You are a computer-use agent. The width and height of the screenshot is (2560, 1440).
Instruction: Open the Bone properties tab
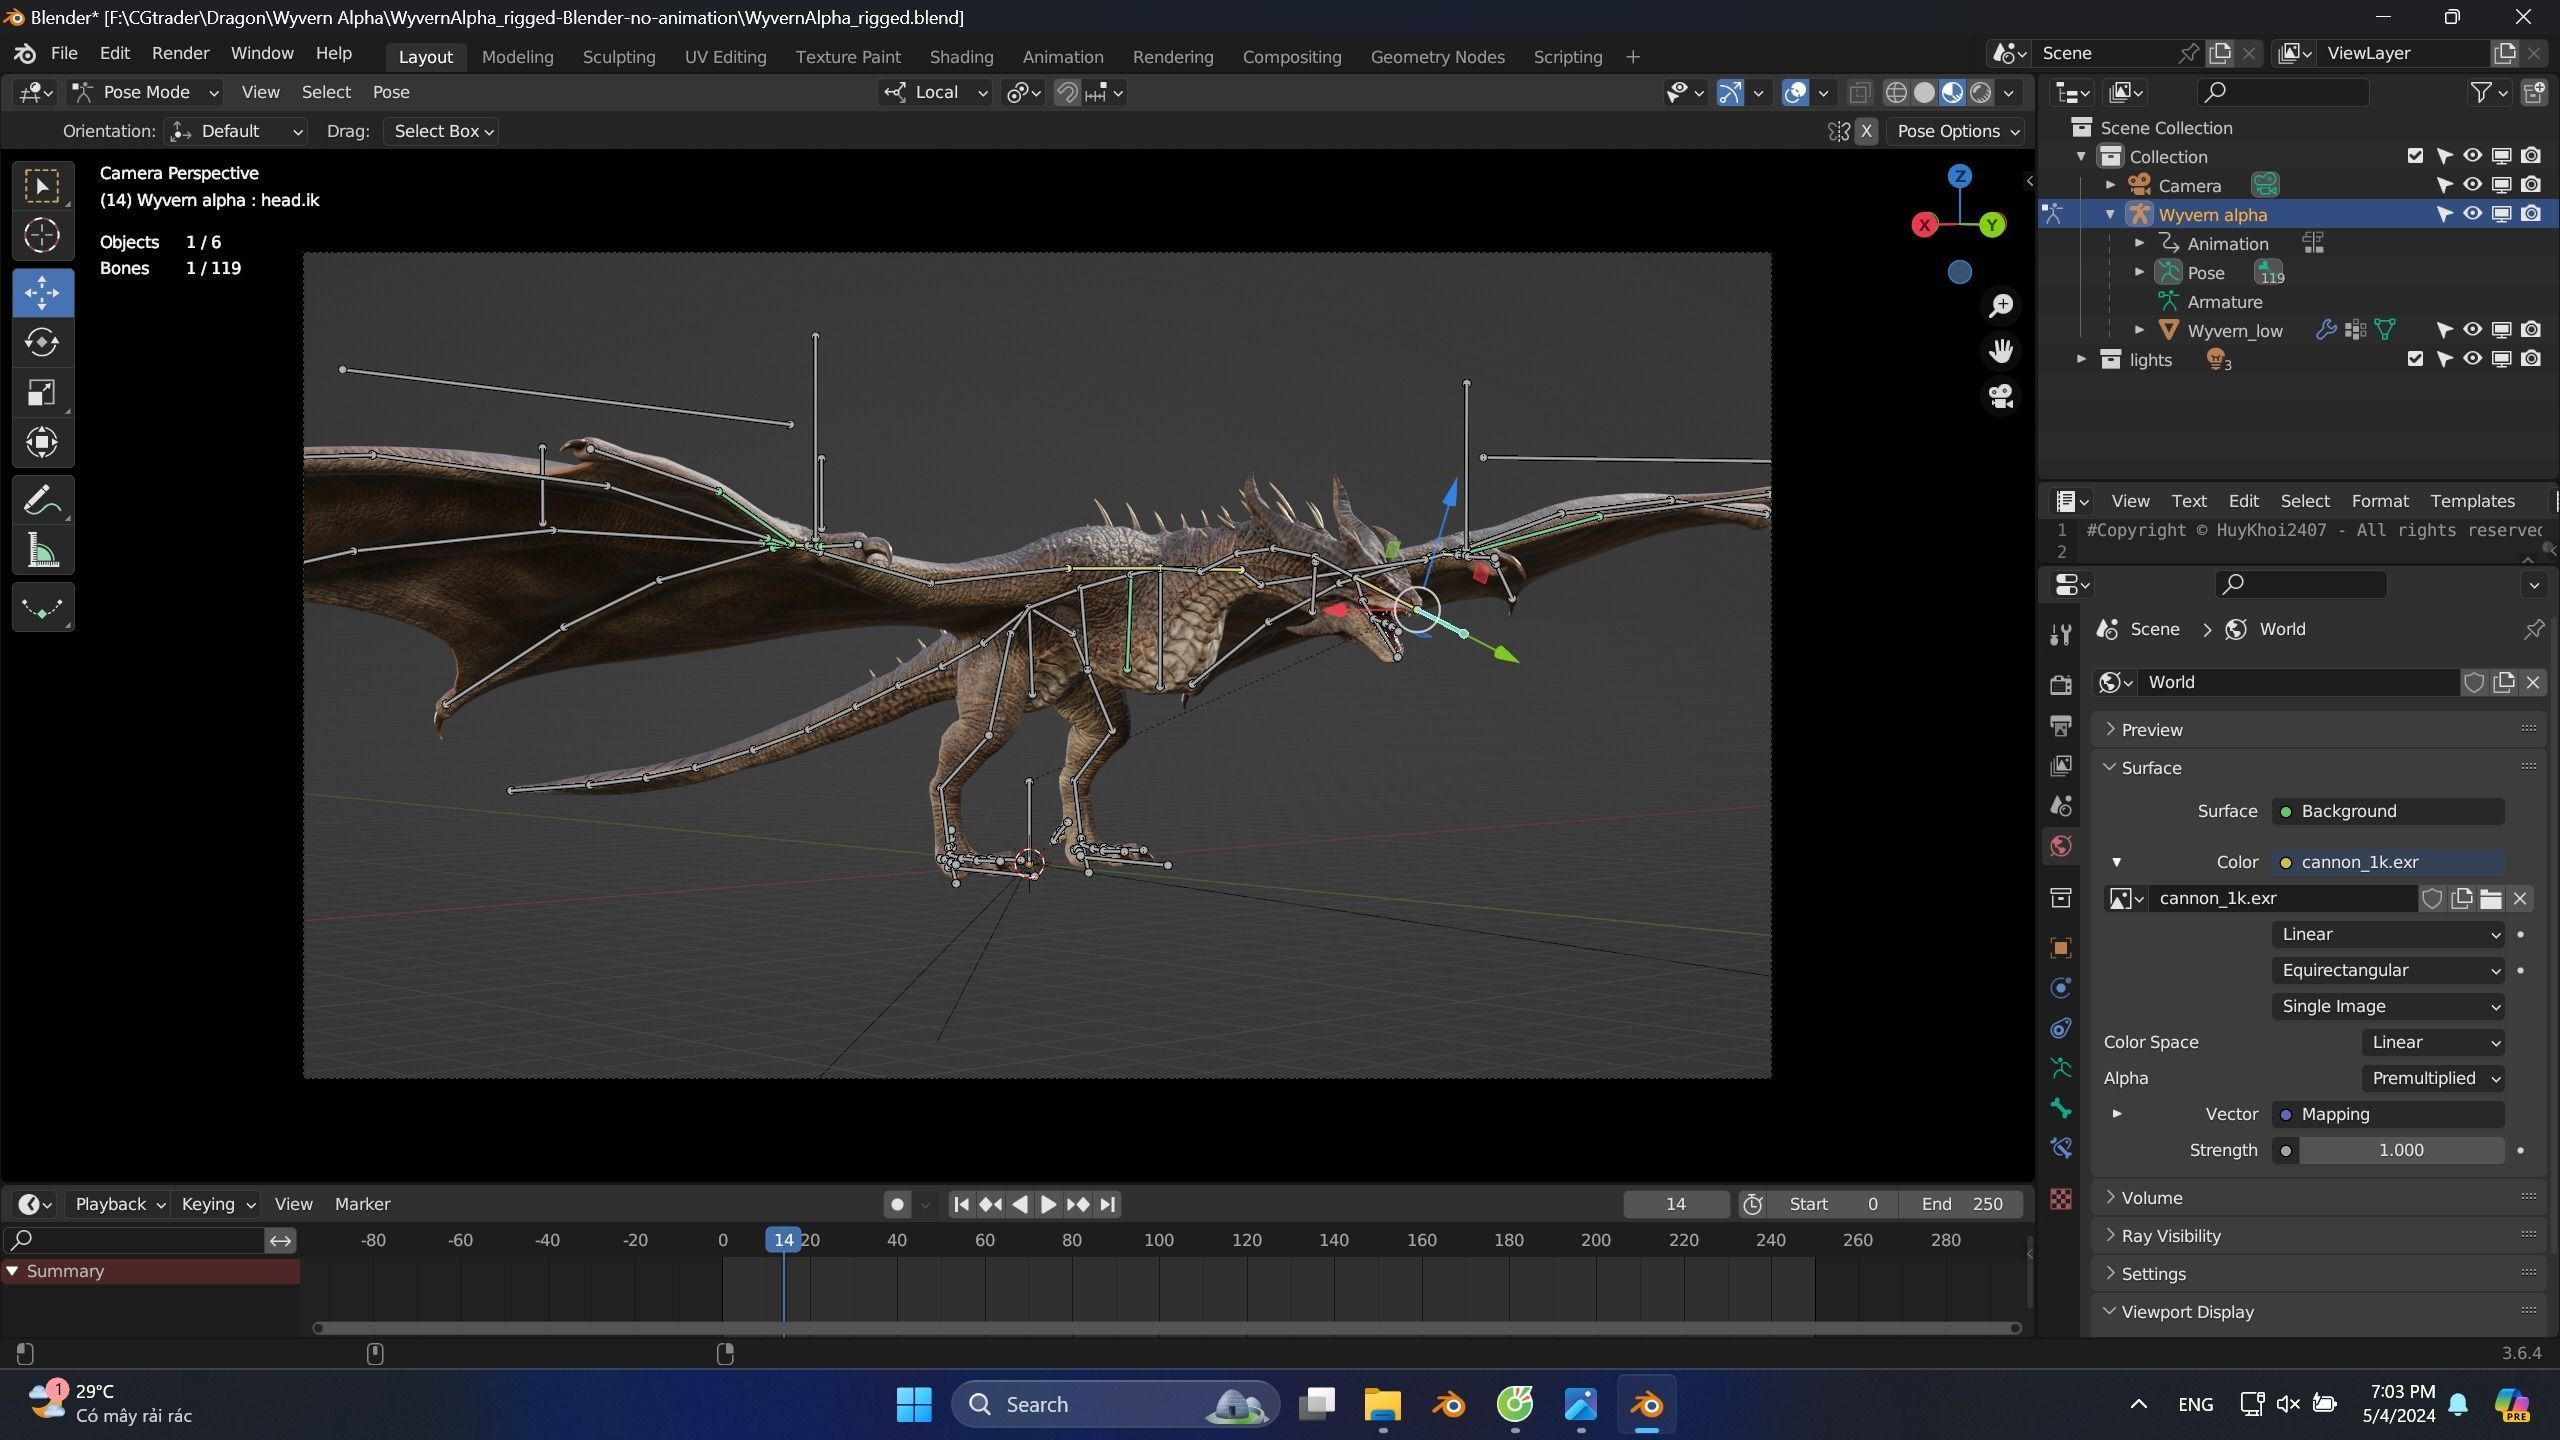coord(2060,1109)
